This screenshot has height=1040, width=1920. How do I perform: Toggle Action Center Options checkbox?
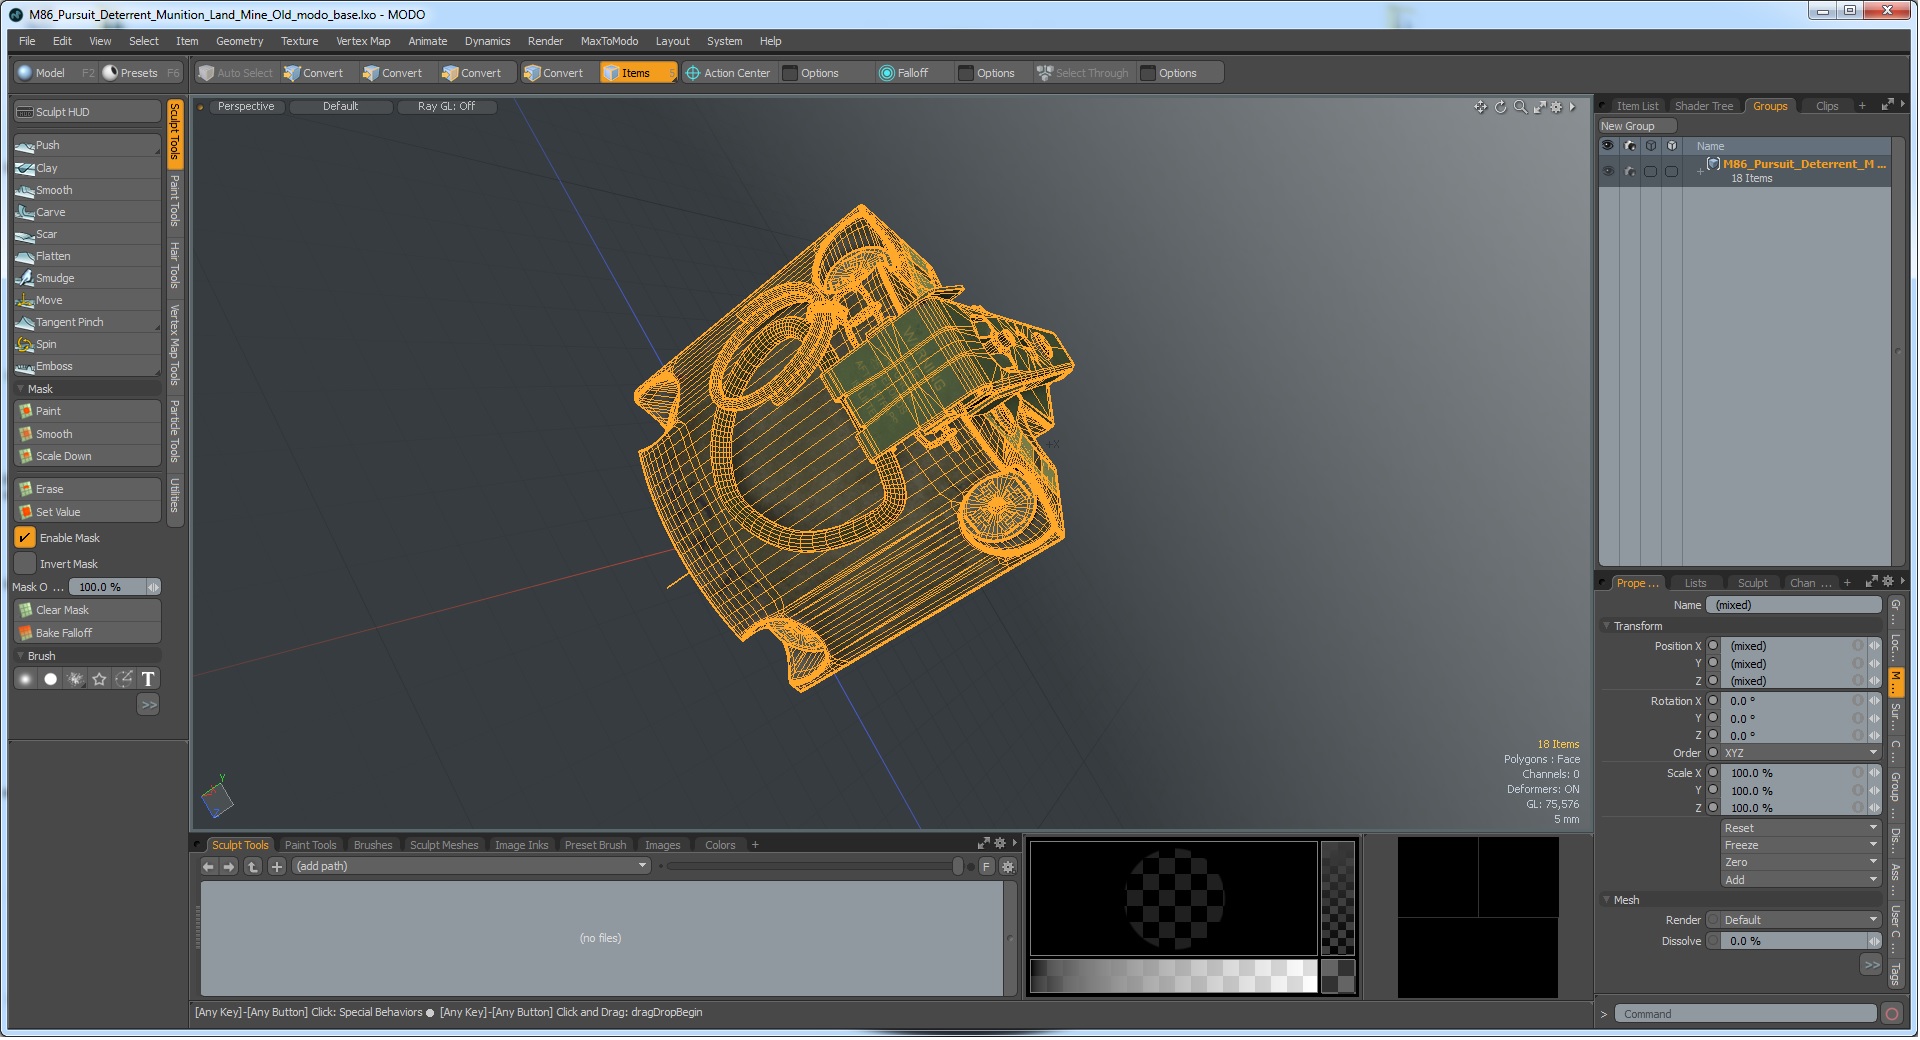(x=790, y=73)
